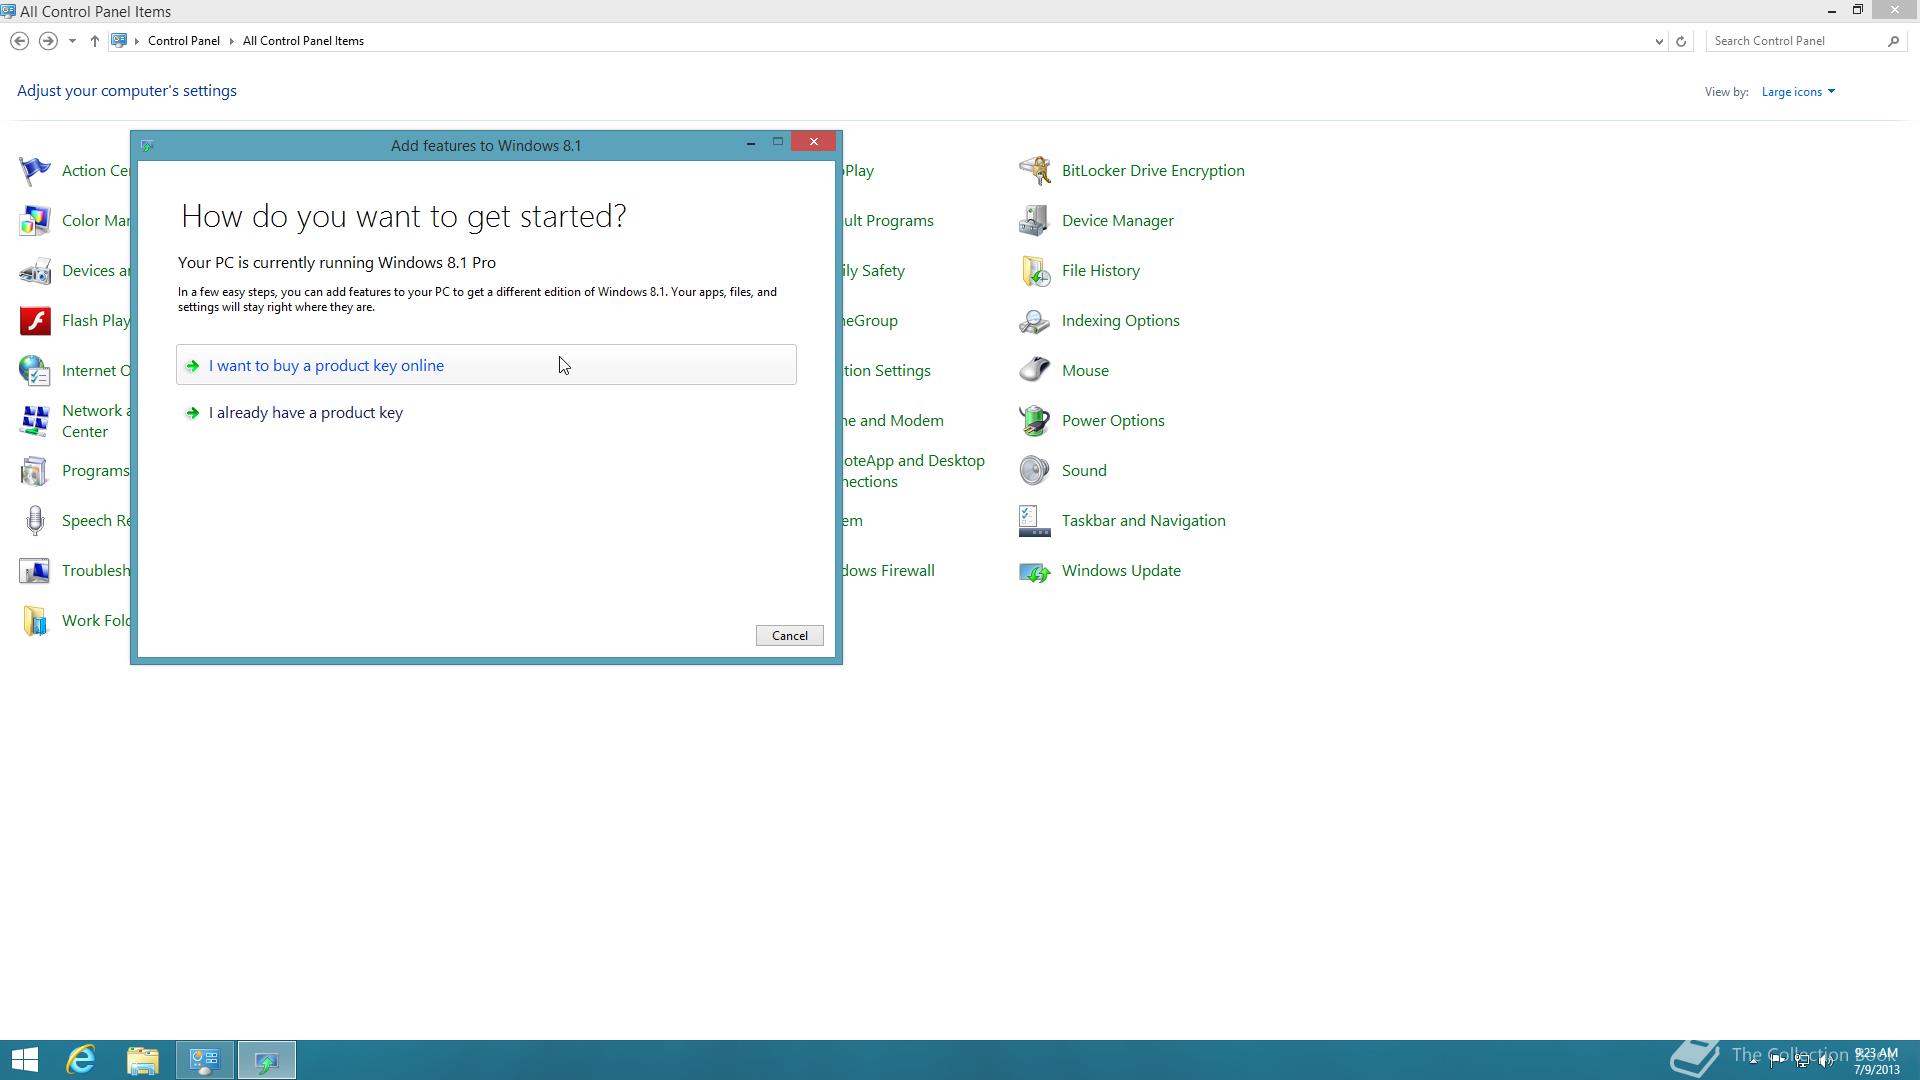Open the Network and Sharing Center icon
This screenshot has height=1080, width=1920.
(35, 421)
